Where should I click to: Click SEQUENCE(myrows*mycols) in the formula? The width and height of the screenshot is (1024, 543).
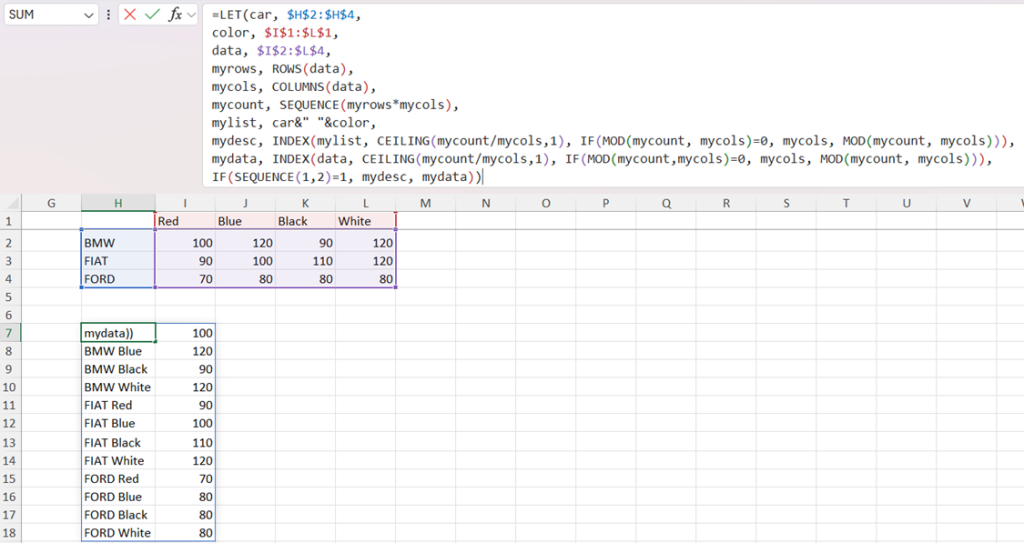[x=366, y=105]
